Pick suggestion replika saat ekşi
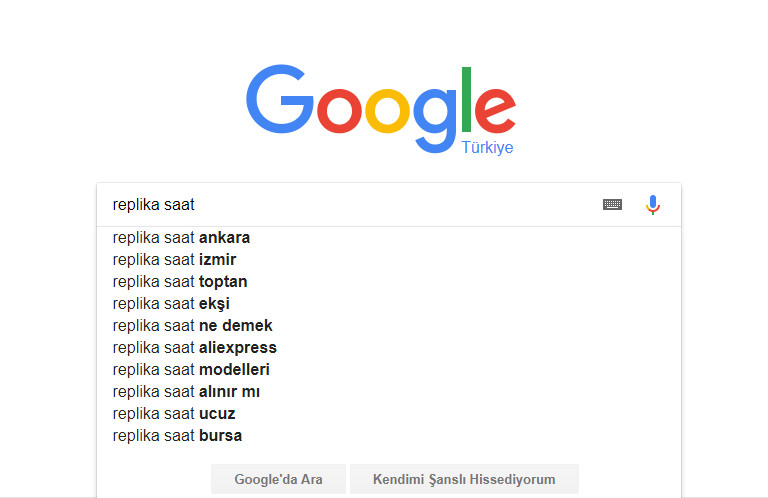This screenshot has width=768, height=498. [389, 304]
